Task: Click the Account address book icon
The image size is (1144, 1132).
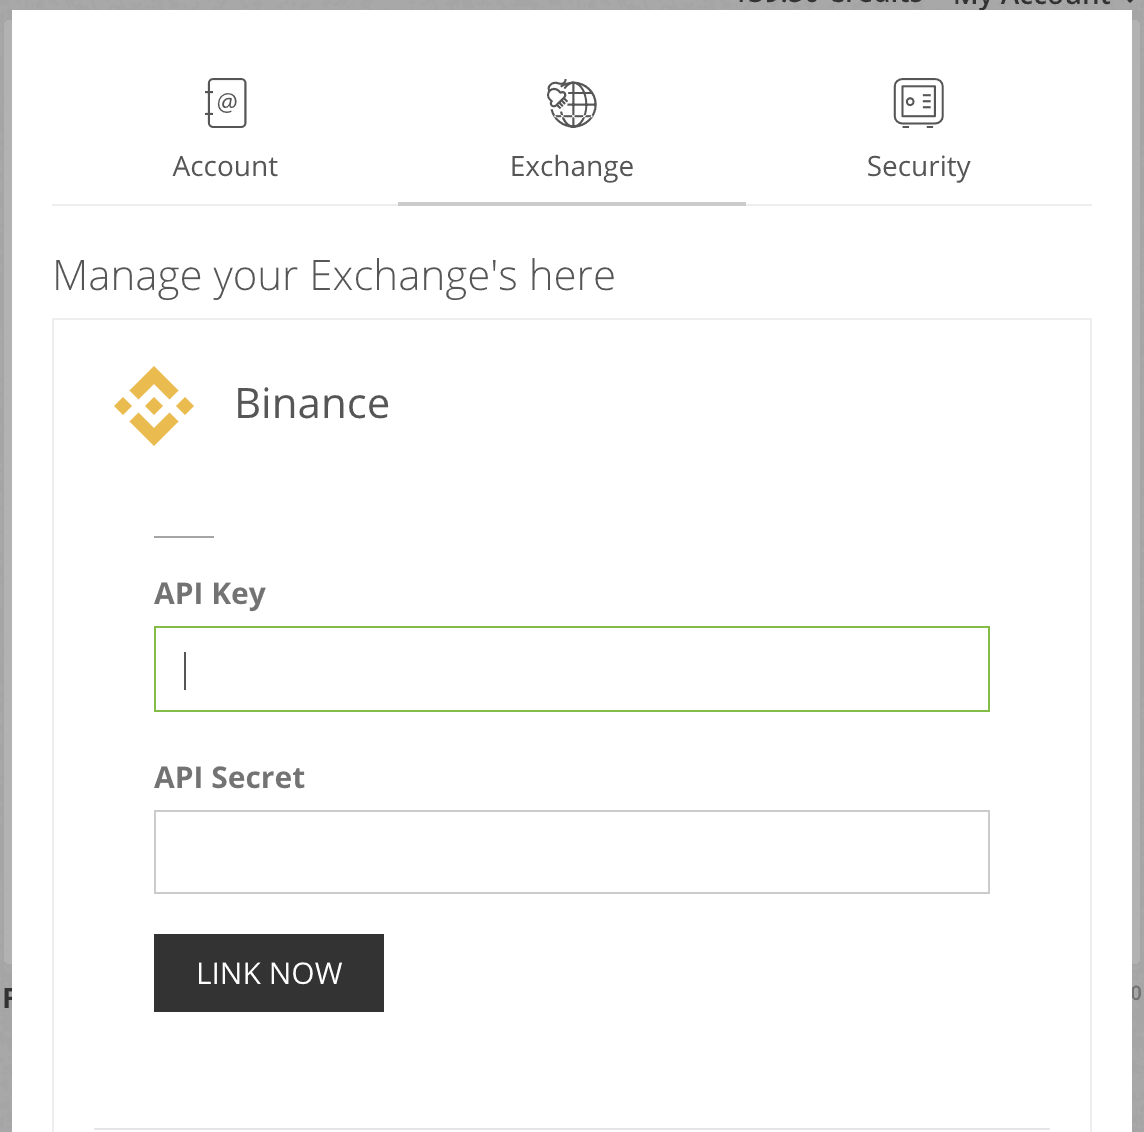Action: tap(225, 103)
